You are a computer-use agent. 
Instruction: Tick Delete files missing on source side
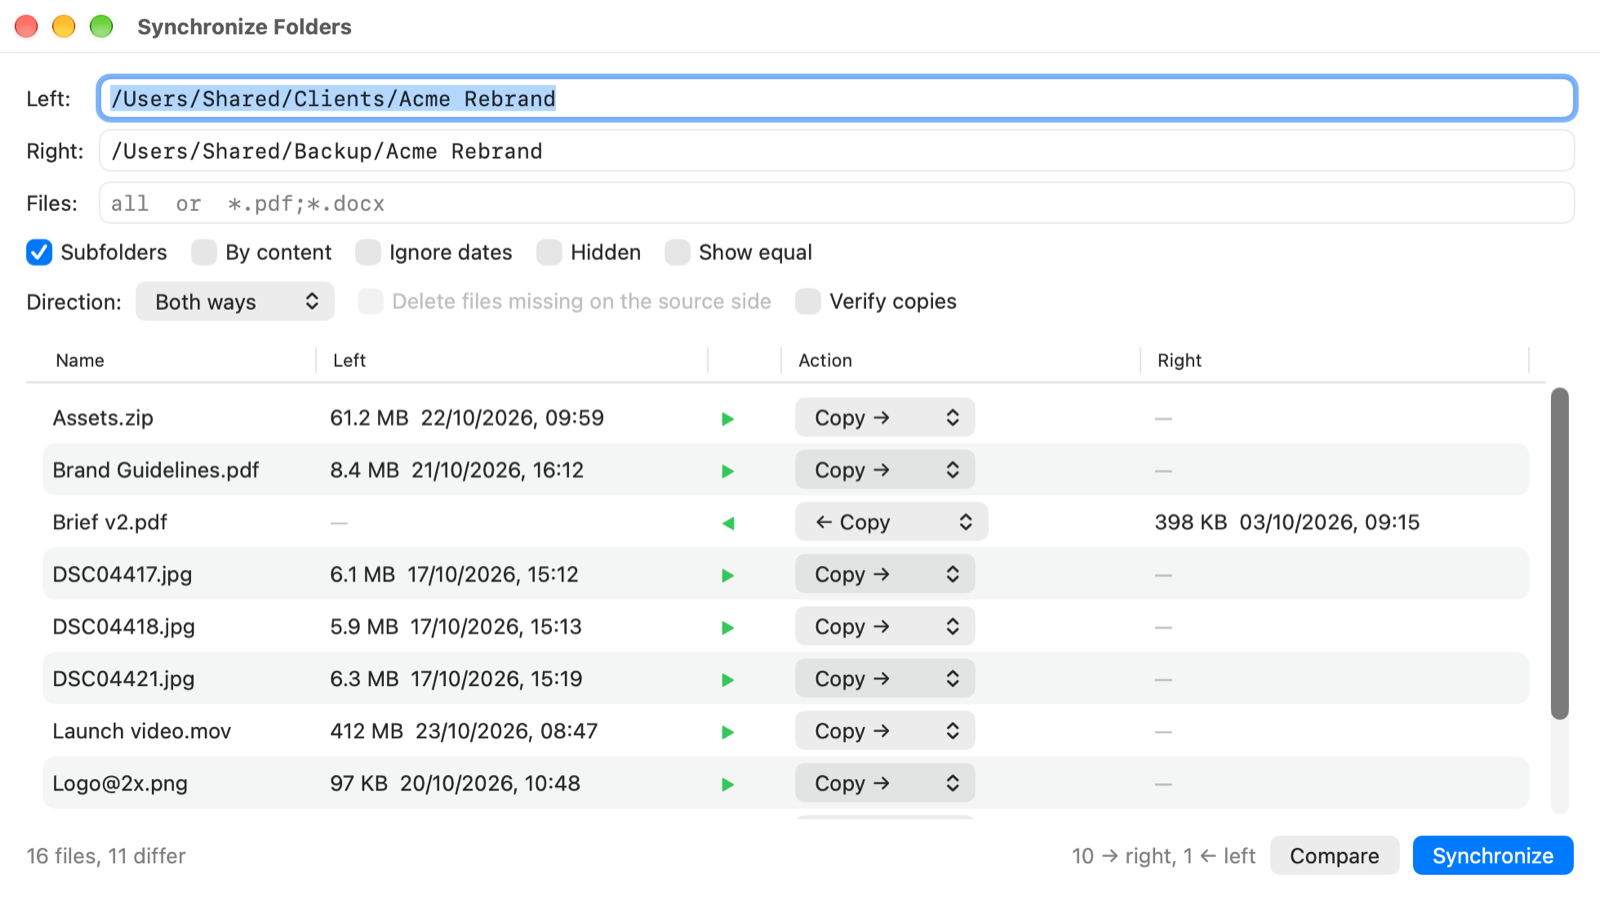point(370,301)
